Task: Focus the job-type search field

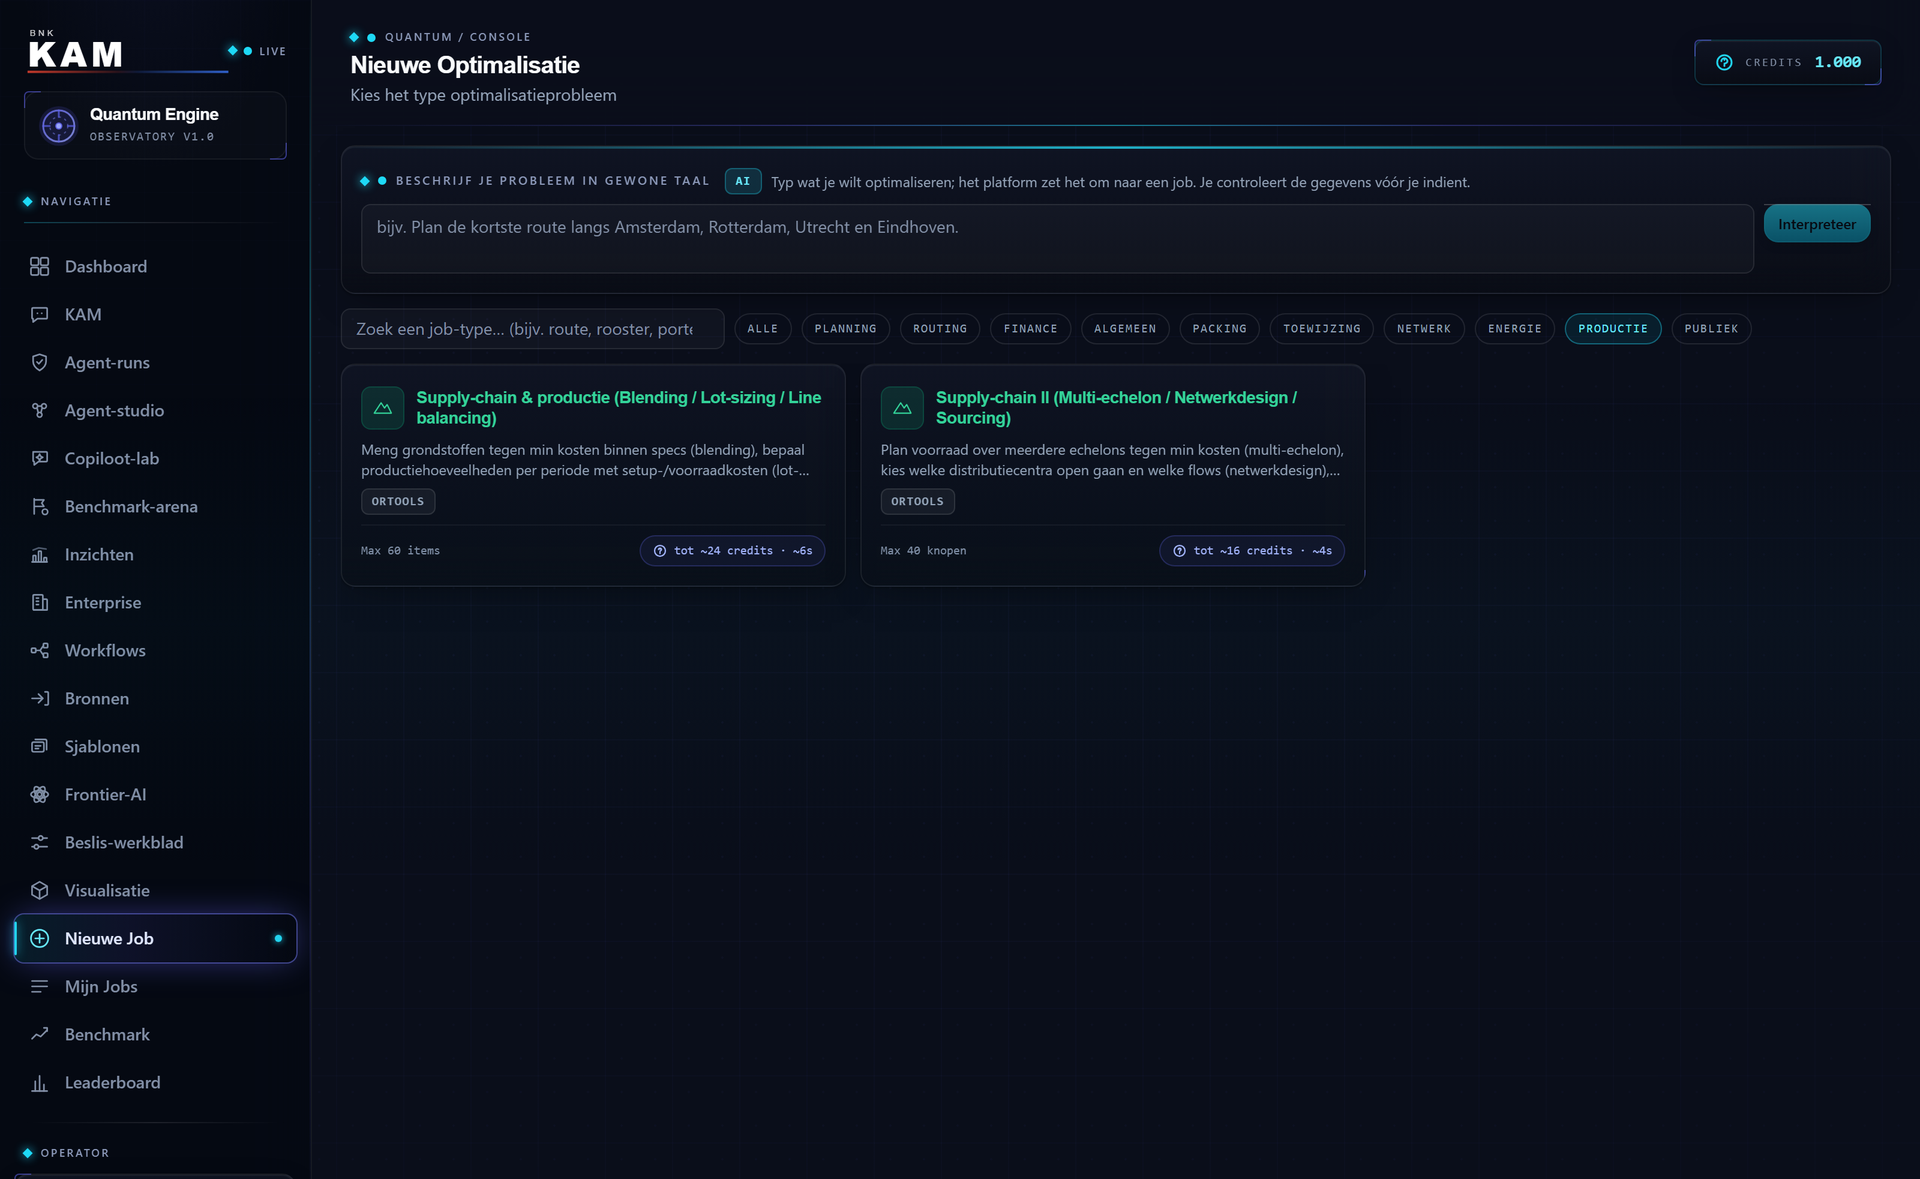Action: (532, 329)
